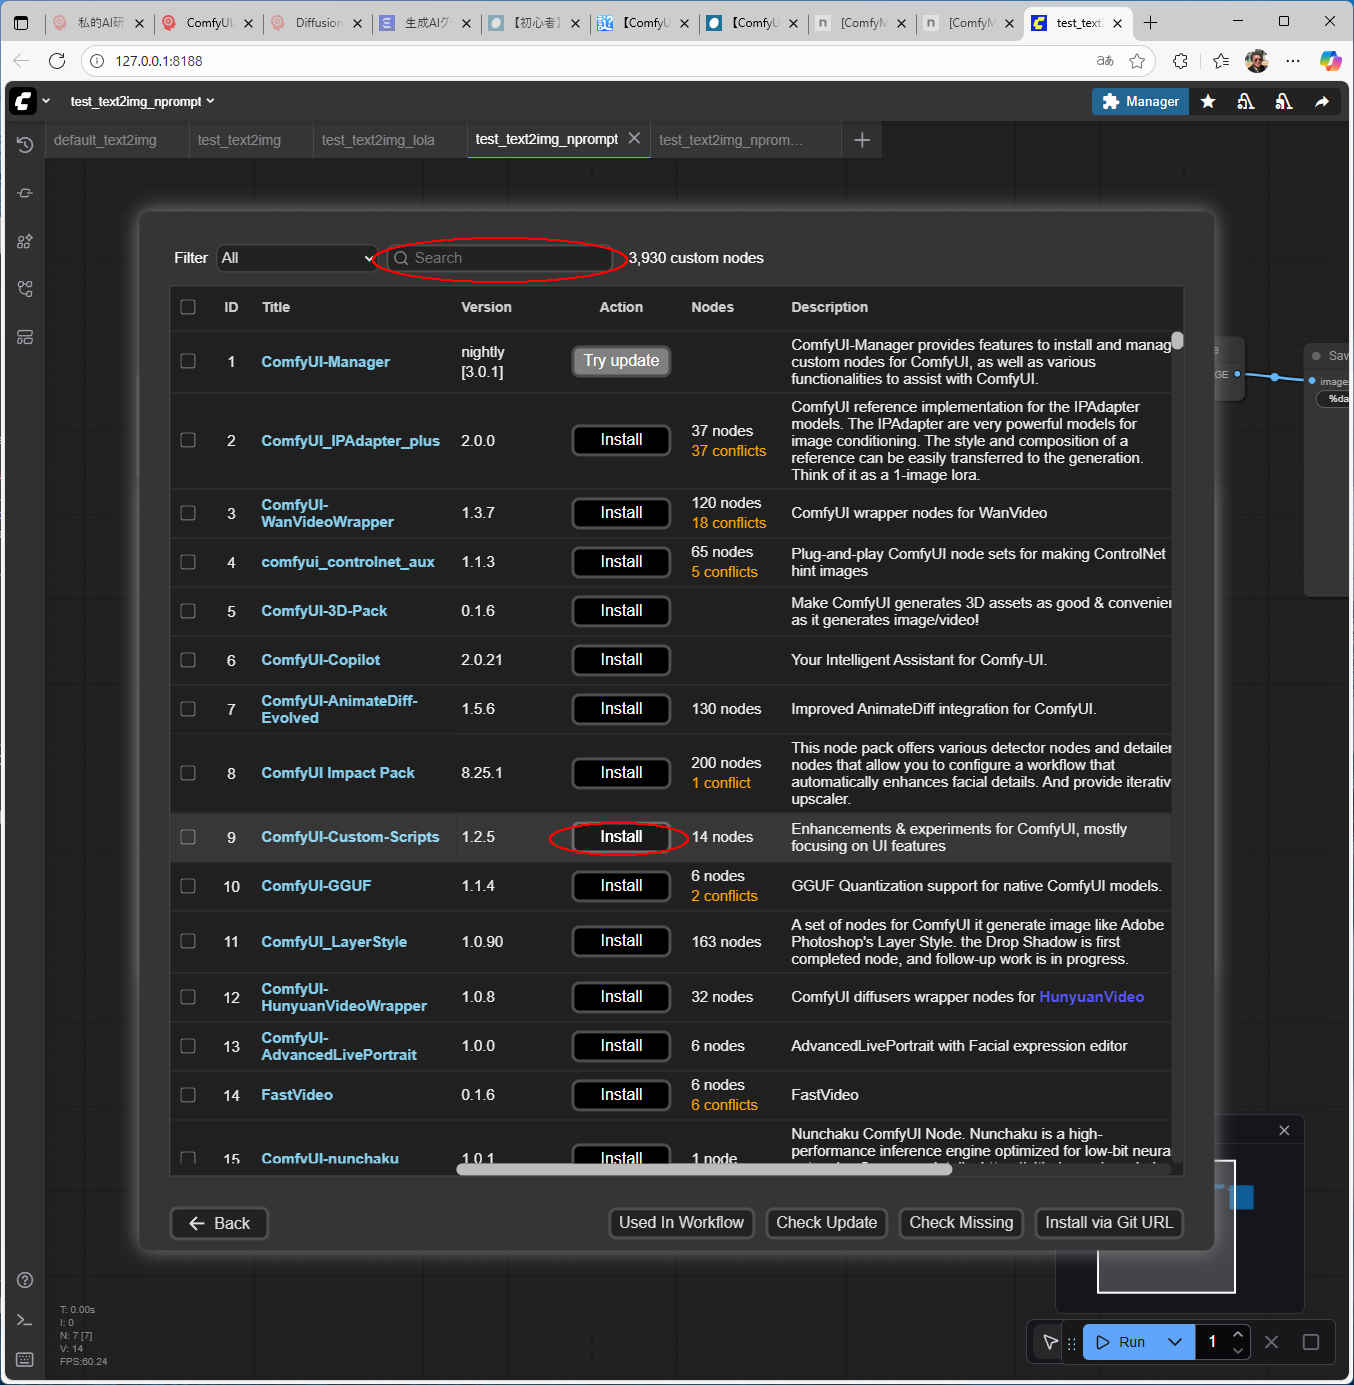Screen dimensions: 1354x1385
Task: Click the help question mark icon
Action: (x=25, y=1280)
